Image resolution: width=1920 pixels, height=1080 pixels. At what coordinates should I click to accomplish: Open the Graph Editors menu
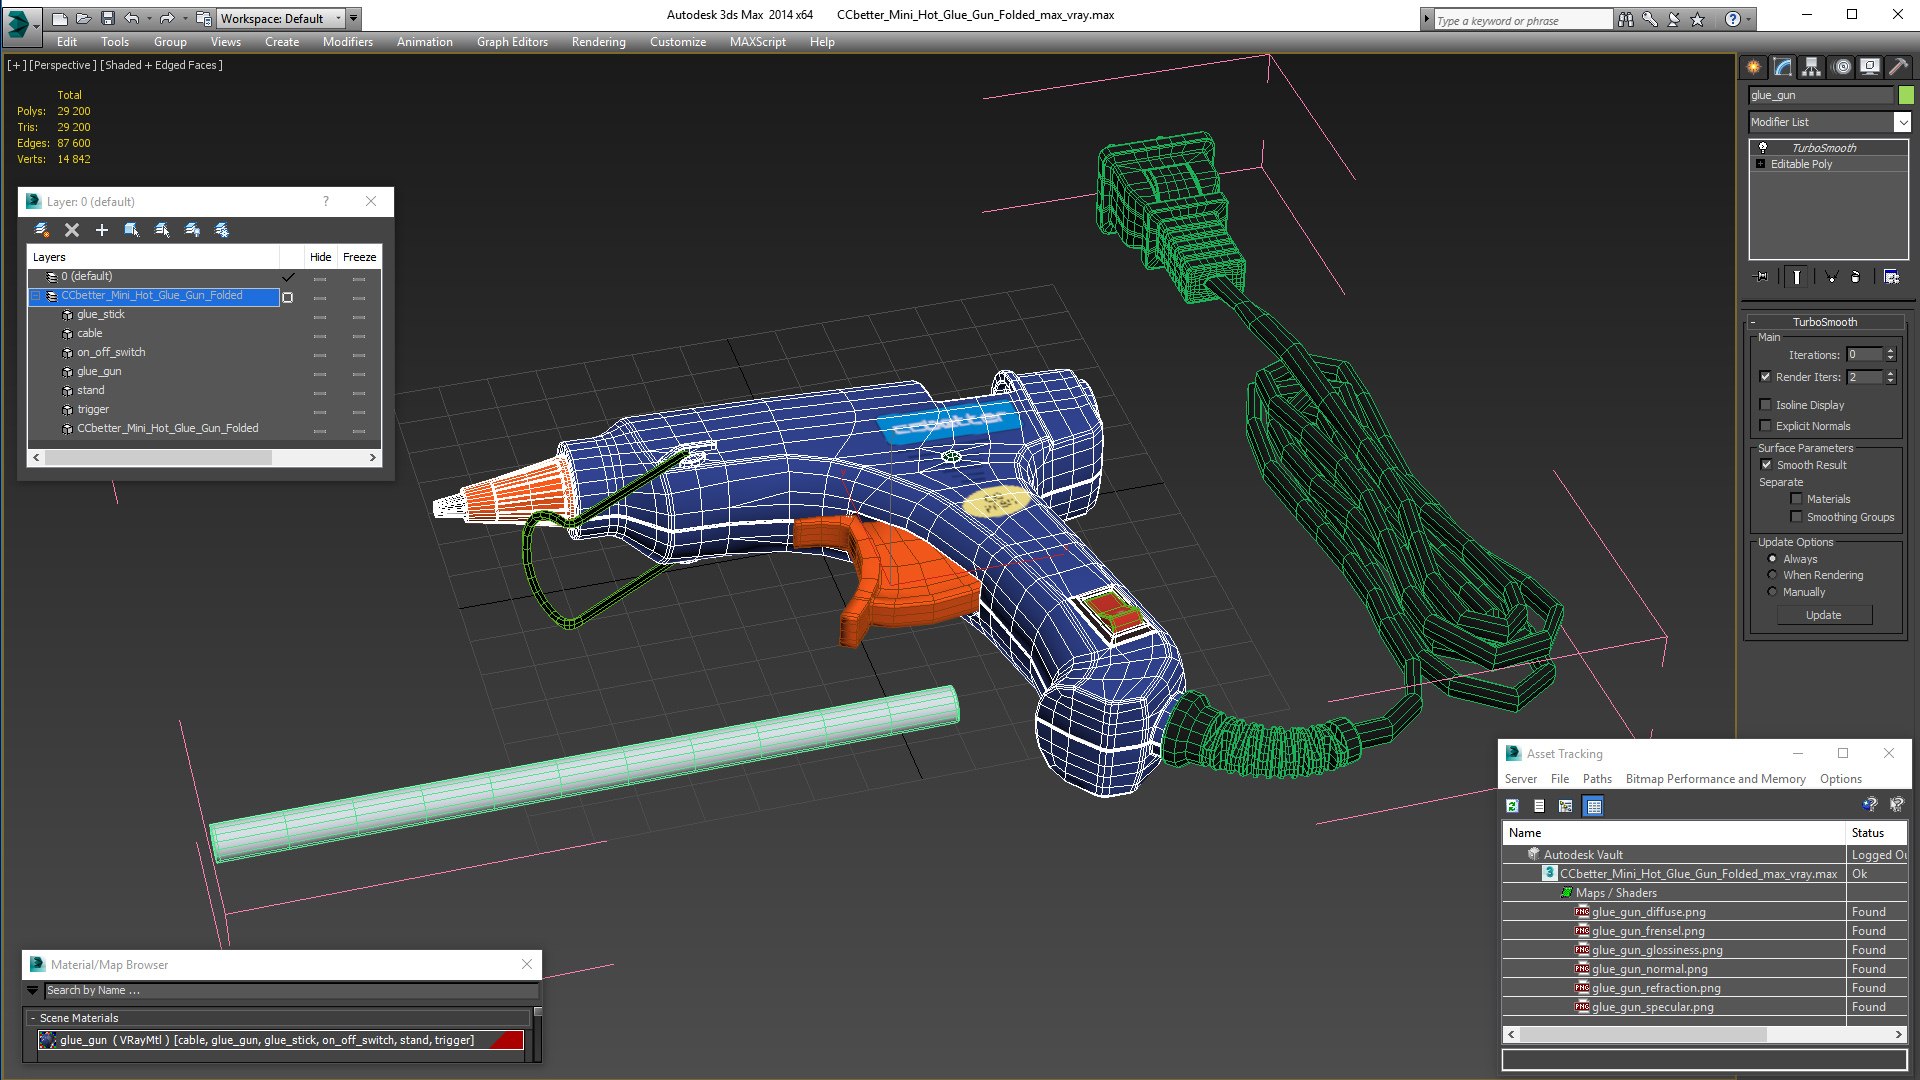click(x=512, y=42)
